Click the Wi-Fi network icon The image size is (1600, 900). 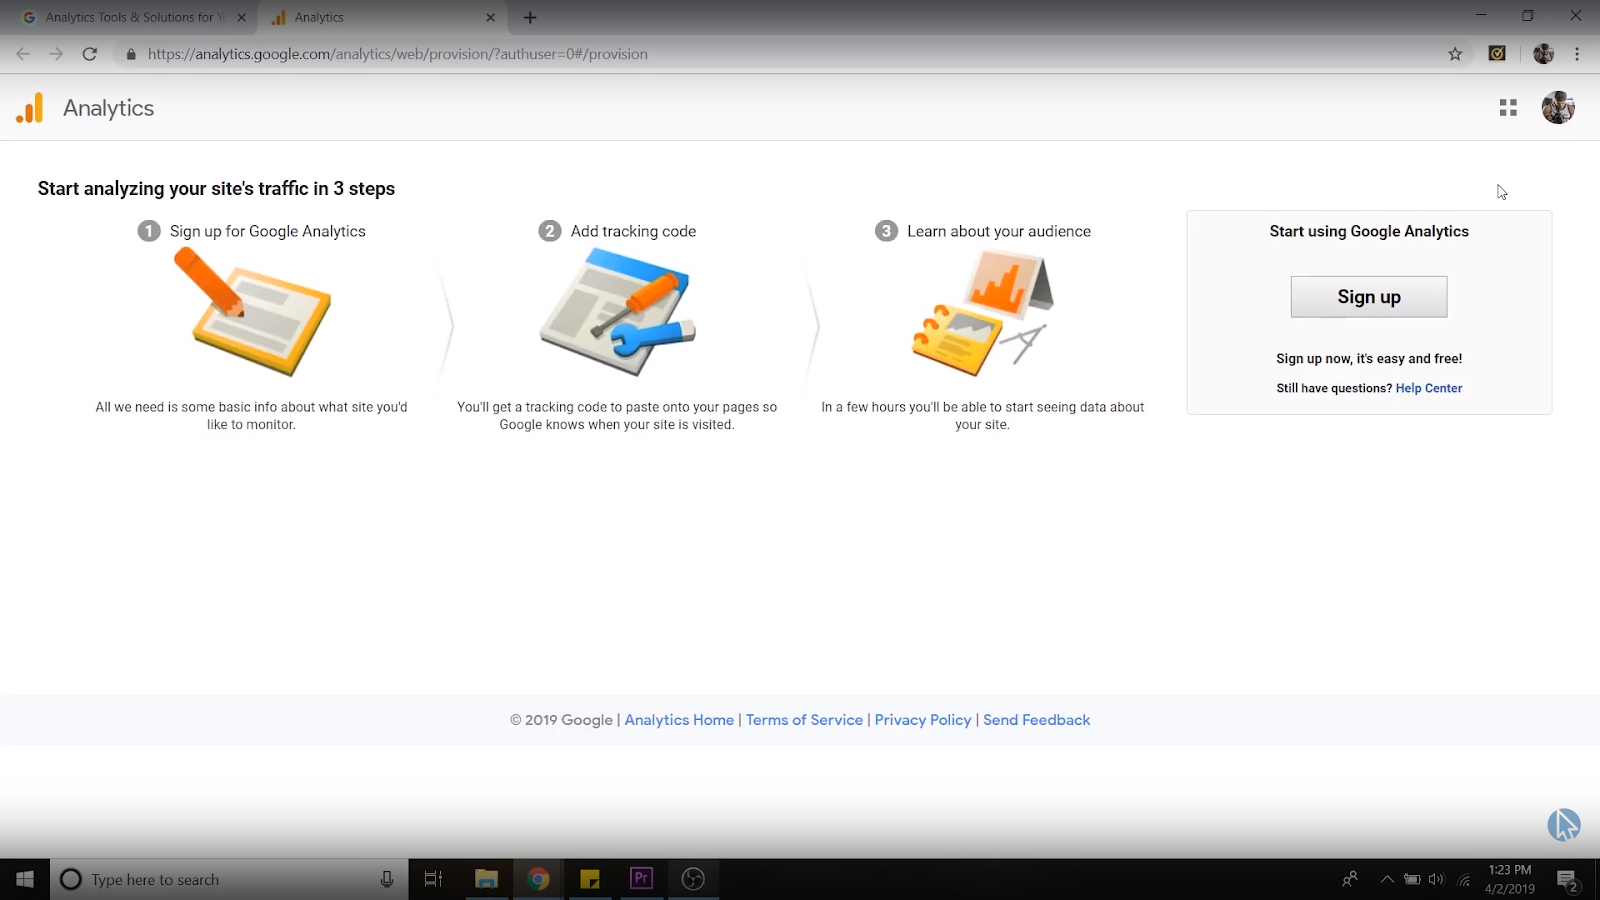coord(1464,880)
